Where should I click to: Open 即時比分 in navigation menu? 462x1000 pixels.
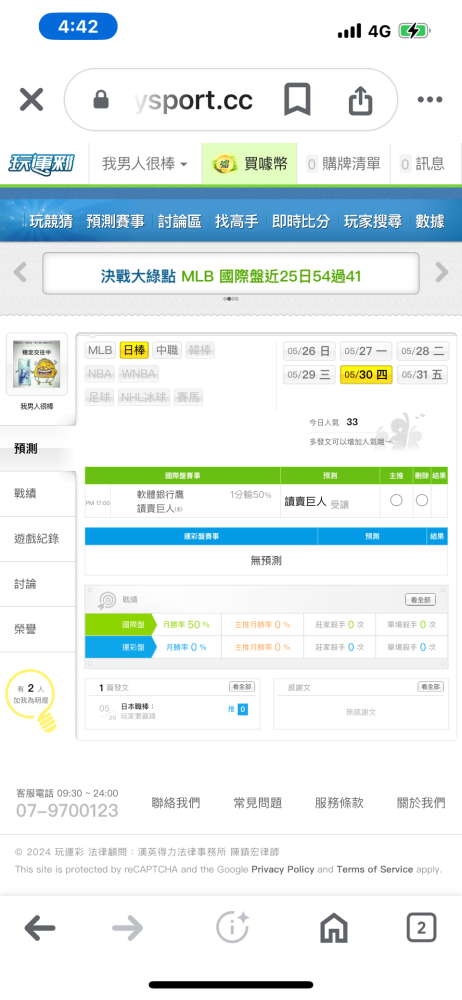(x=301, y=221)
